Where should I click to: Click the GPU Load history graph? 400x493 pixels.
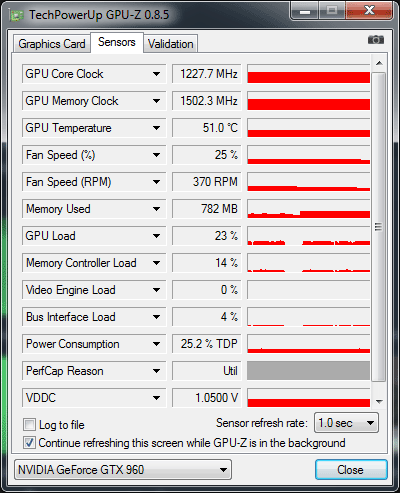coord(309,236)
